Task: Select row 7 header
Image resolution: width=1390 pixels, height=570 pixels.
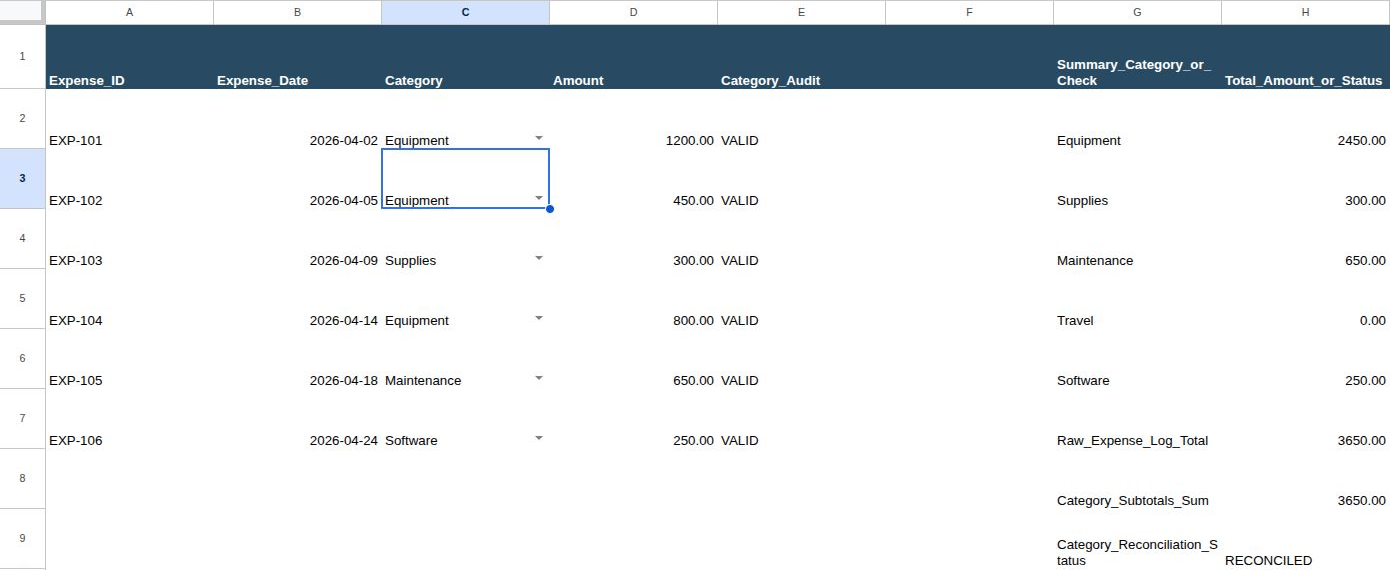Action: coord(22,418)
